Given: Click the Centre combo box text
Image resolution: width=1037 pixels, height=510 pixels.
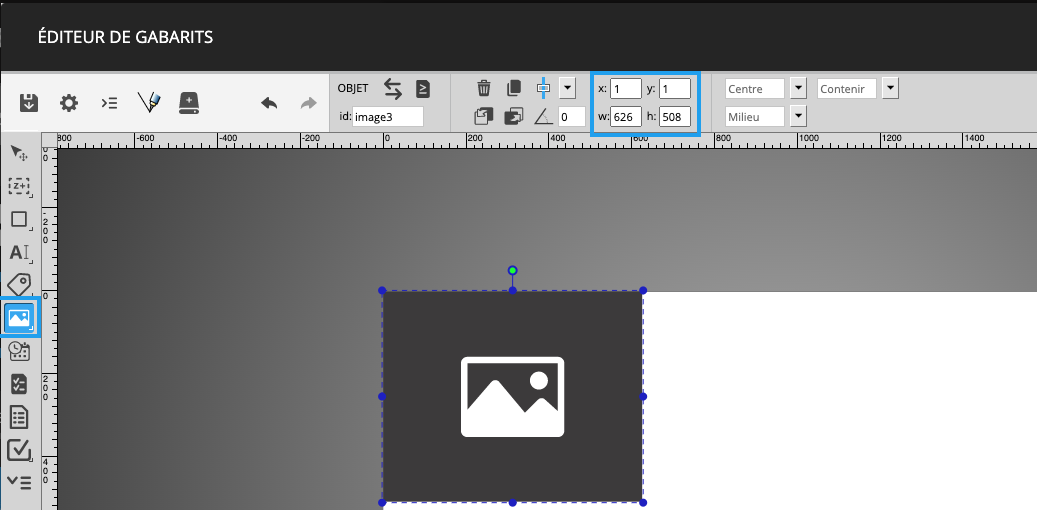Looking at the screenshot, I should [755, 89].
